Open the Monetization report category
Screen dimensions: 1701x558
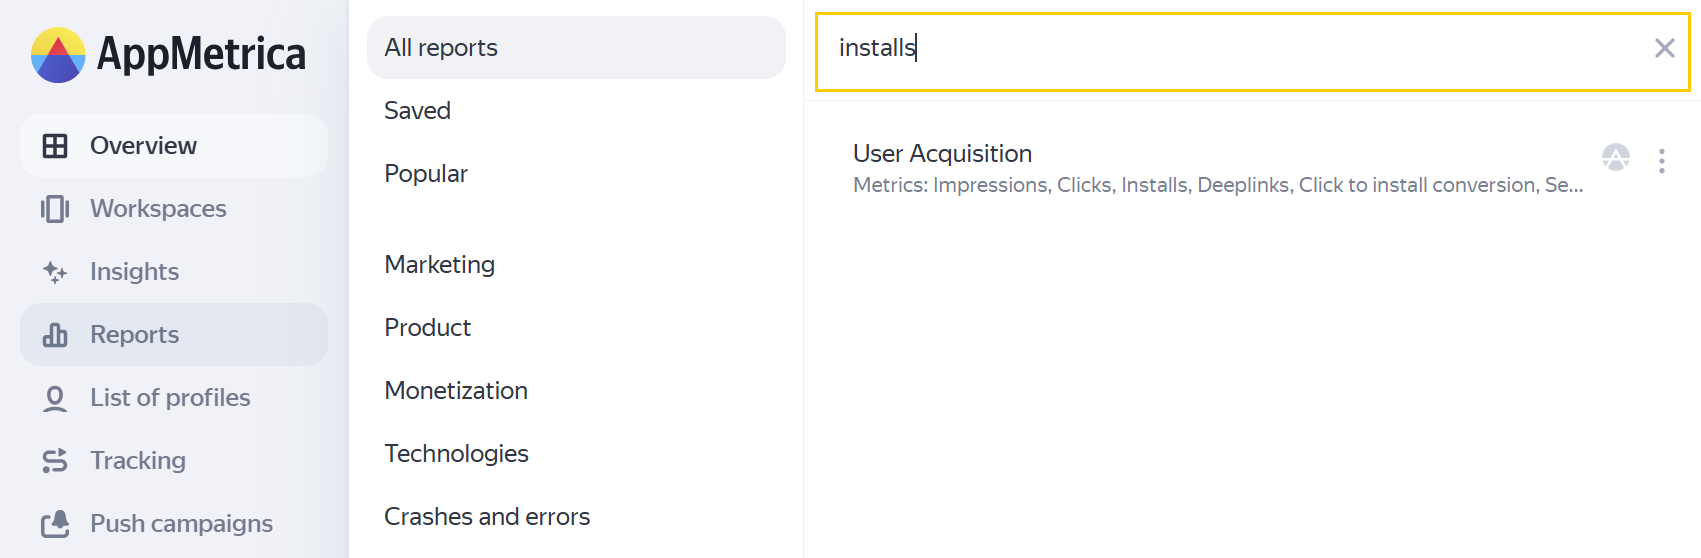[456, 391]
